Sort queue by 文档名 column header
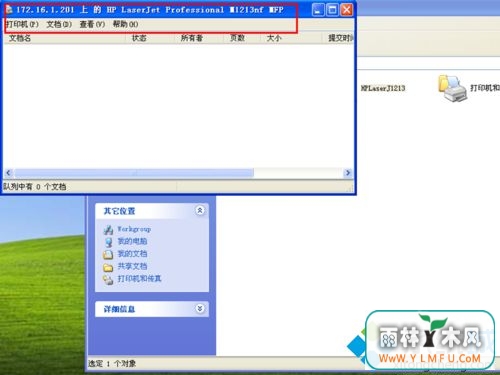 point(64,38)
